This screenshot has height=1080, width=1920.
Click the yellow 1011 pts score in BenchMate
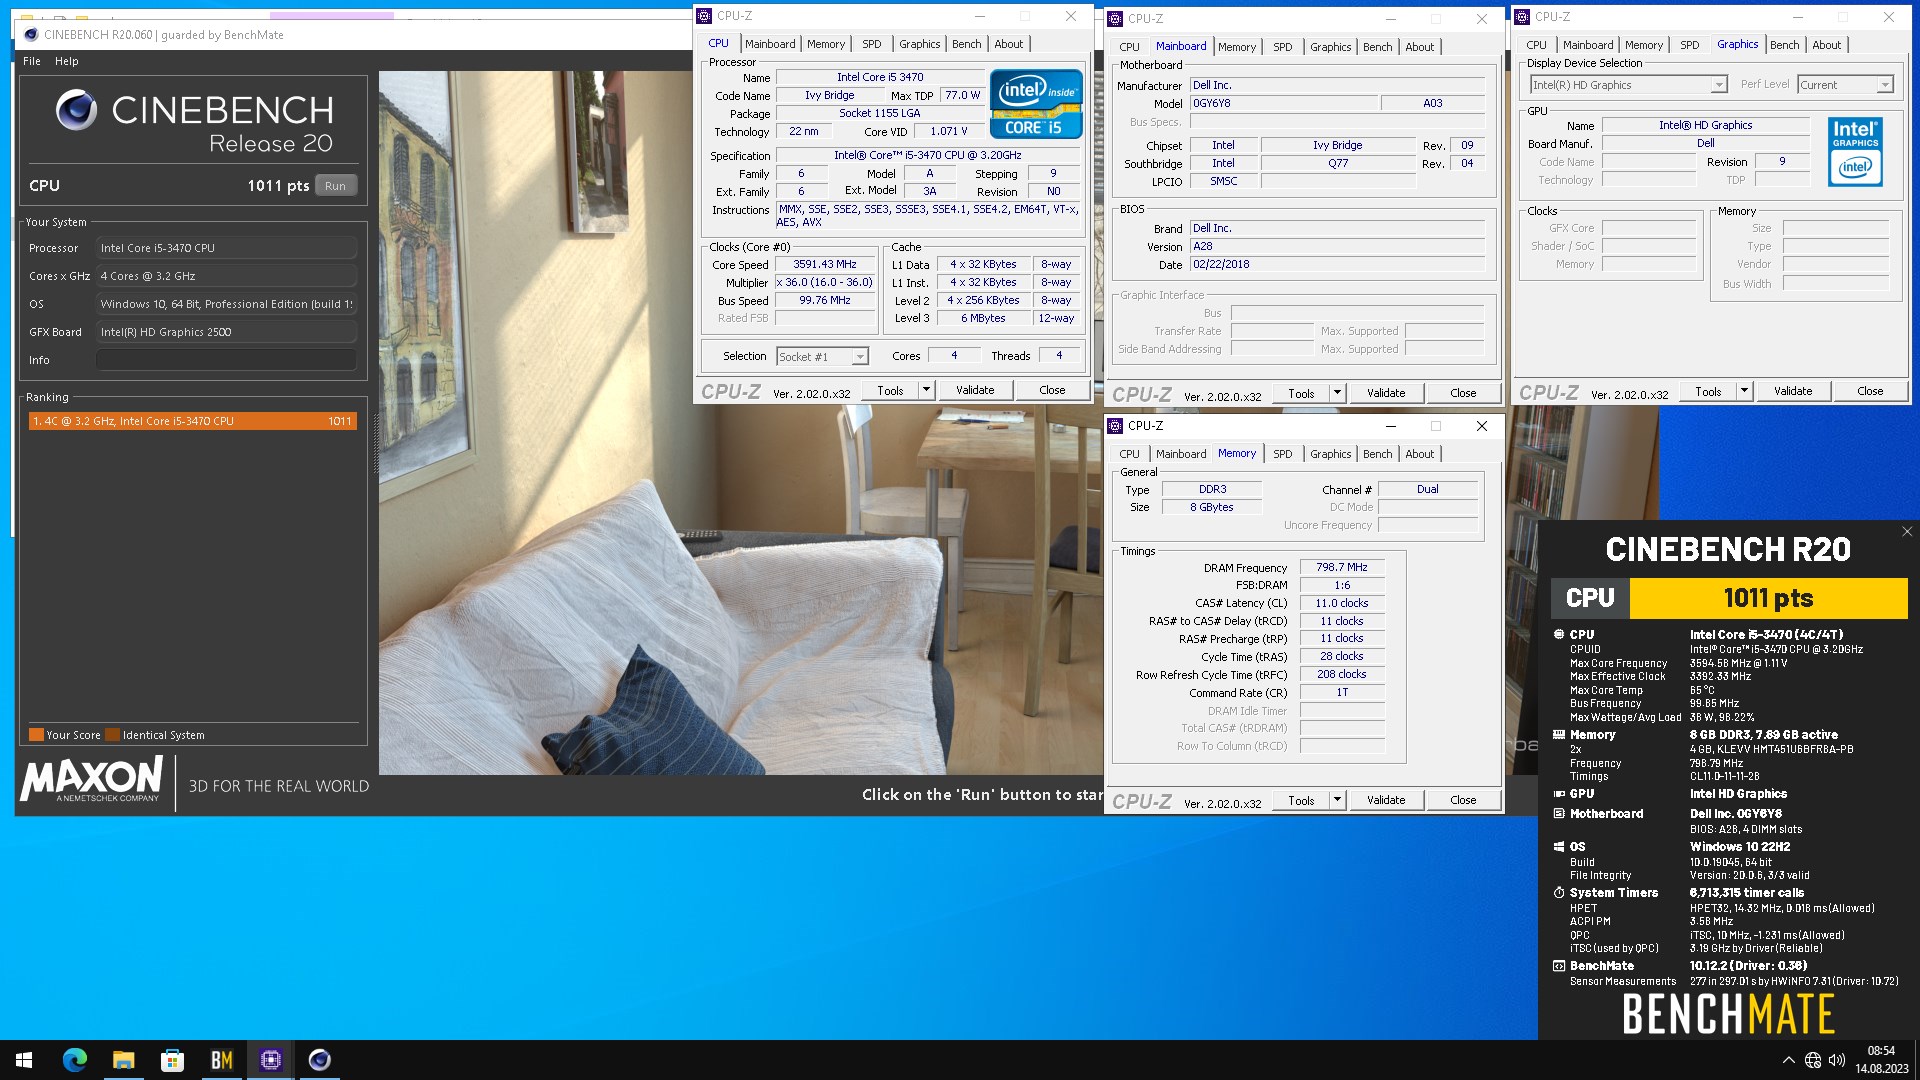point(1768,598)
